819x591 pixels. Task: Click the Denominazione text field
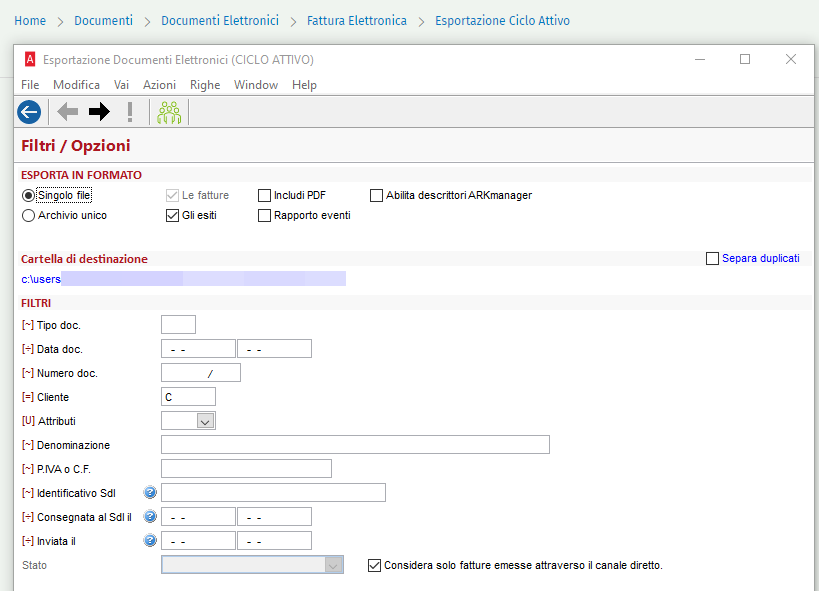coord(355,445)
